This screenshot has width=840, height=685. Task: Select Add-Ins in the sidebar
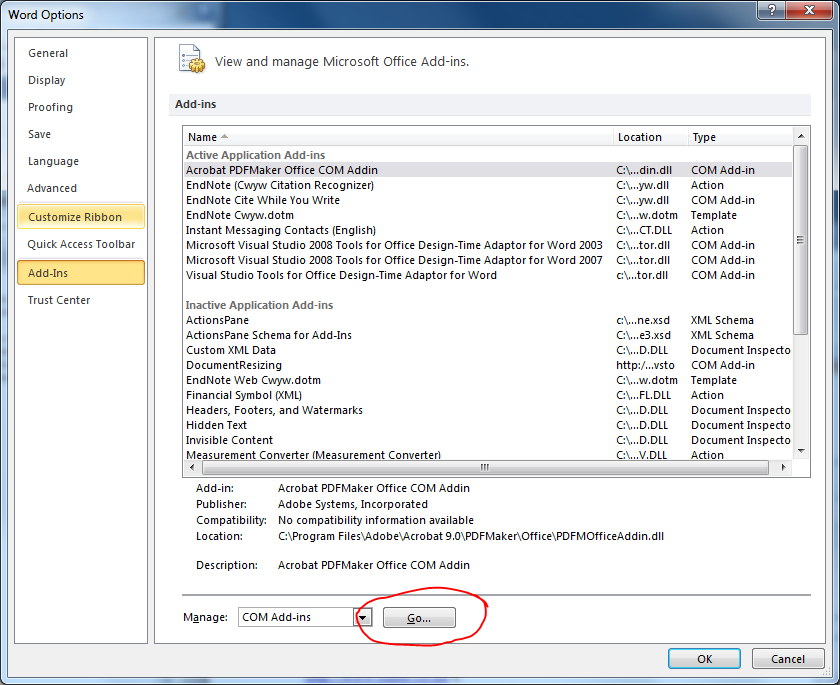pos(81,273)
